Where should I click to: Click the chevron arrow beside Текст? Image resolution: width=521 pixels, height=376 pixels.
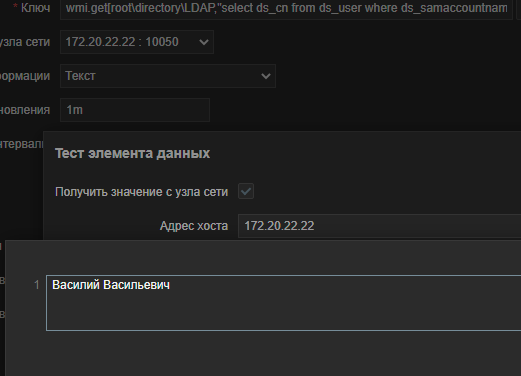[x=266, y=76]
